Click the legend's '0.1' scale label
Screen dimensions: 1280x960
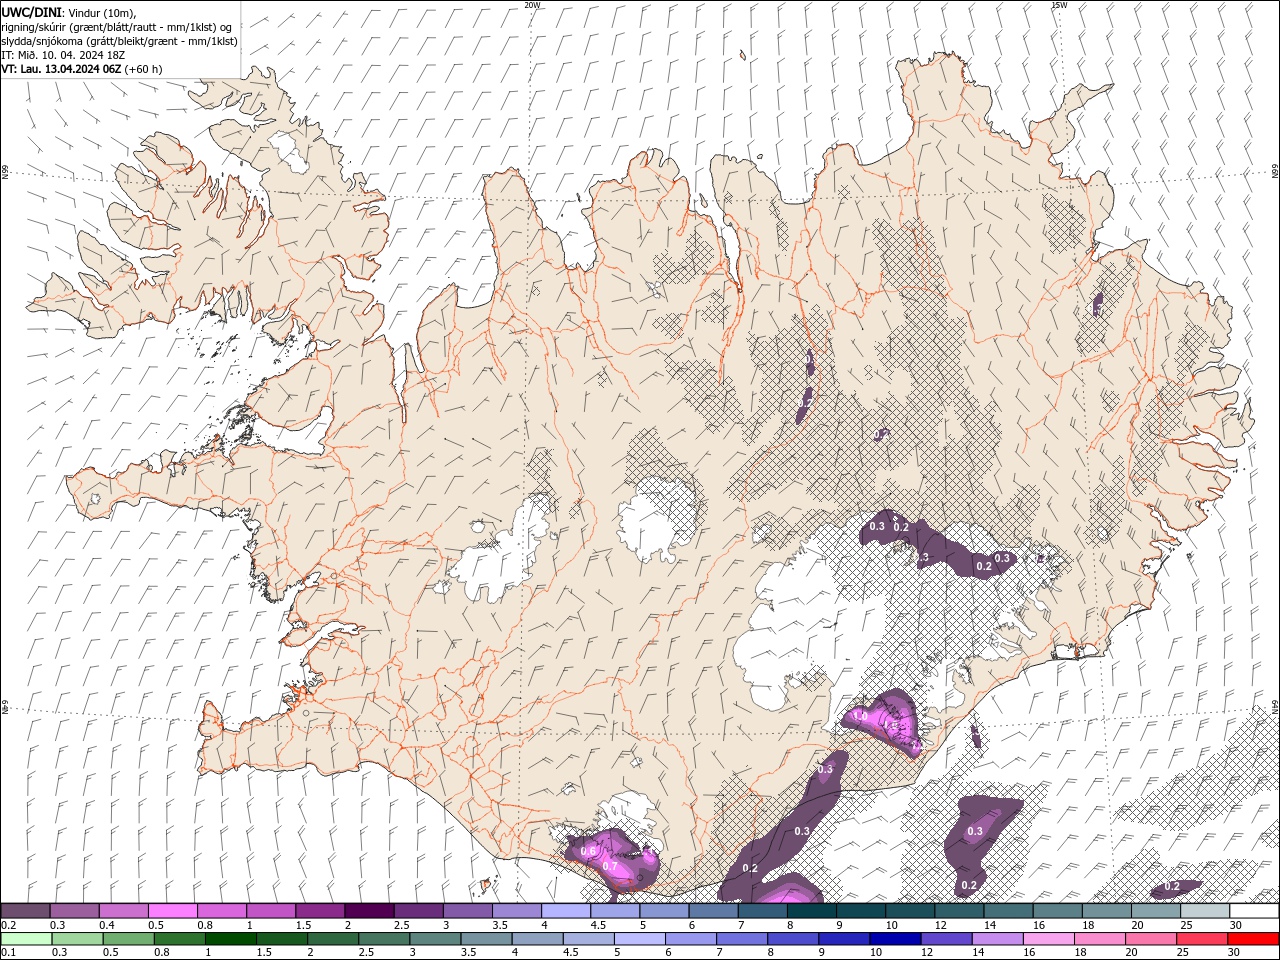[7, 953]
